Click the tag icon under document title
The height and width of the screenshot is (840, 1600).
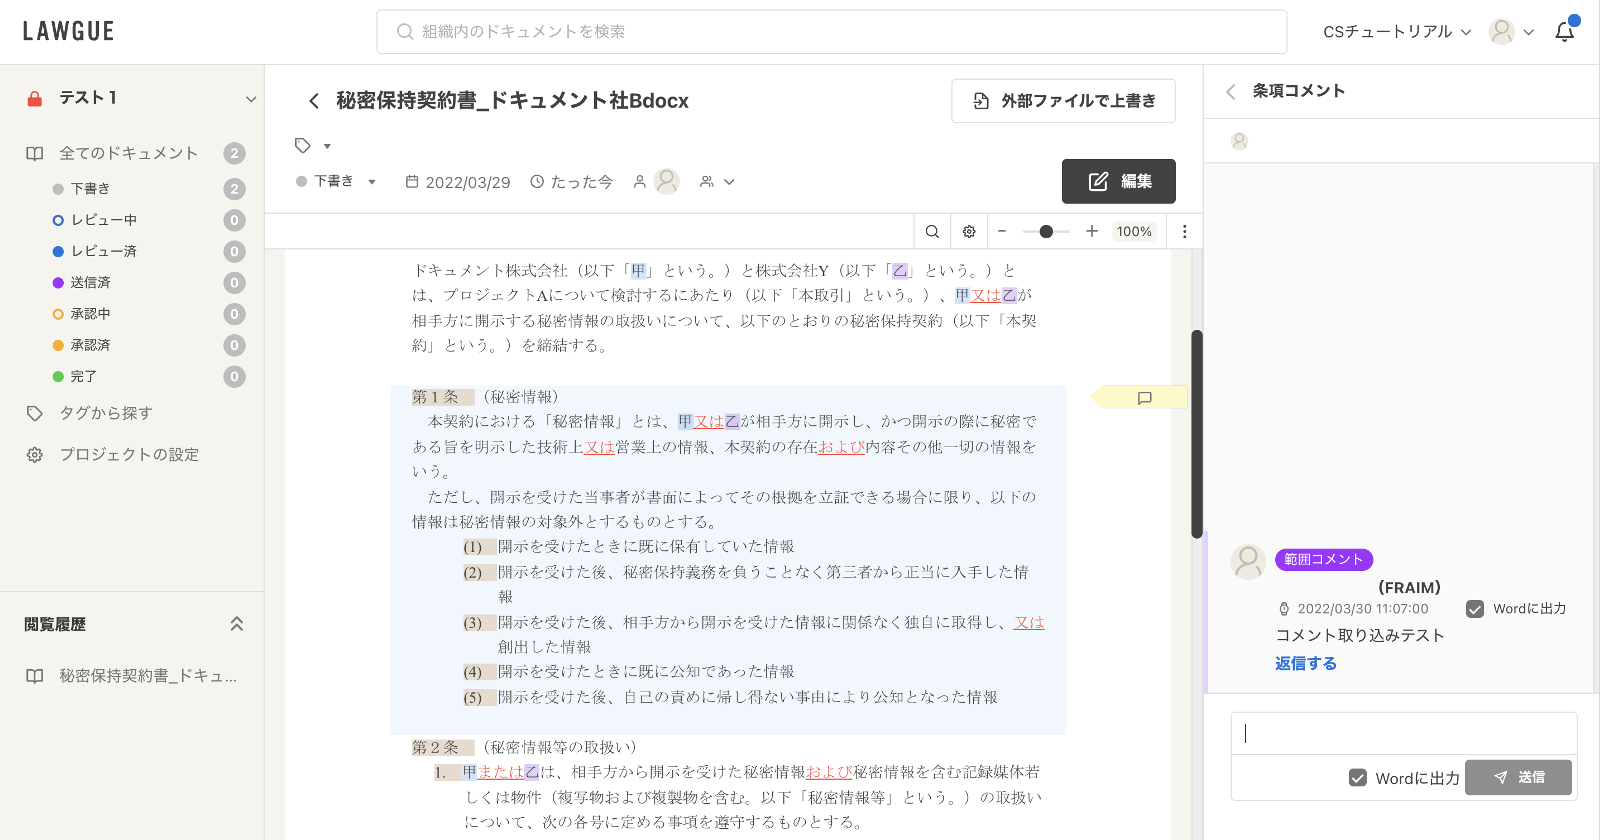[303, 146]
